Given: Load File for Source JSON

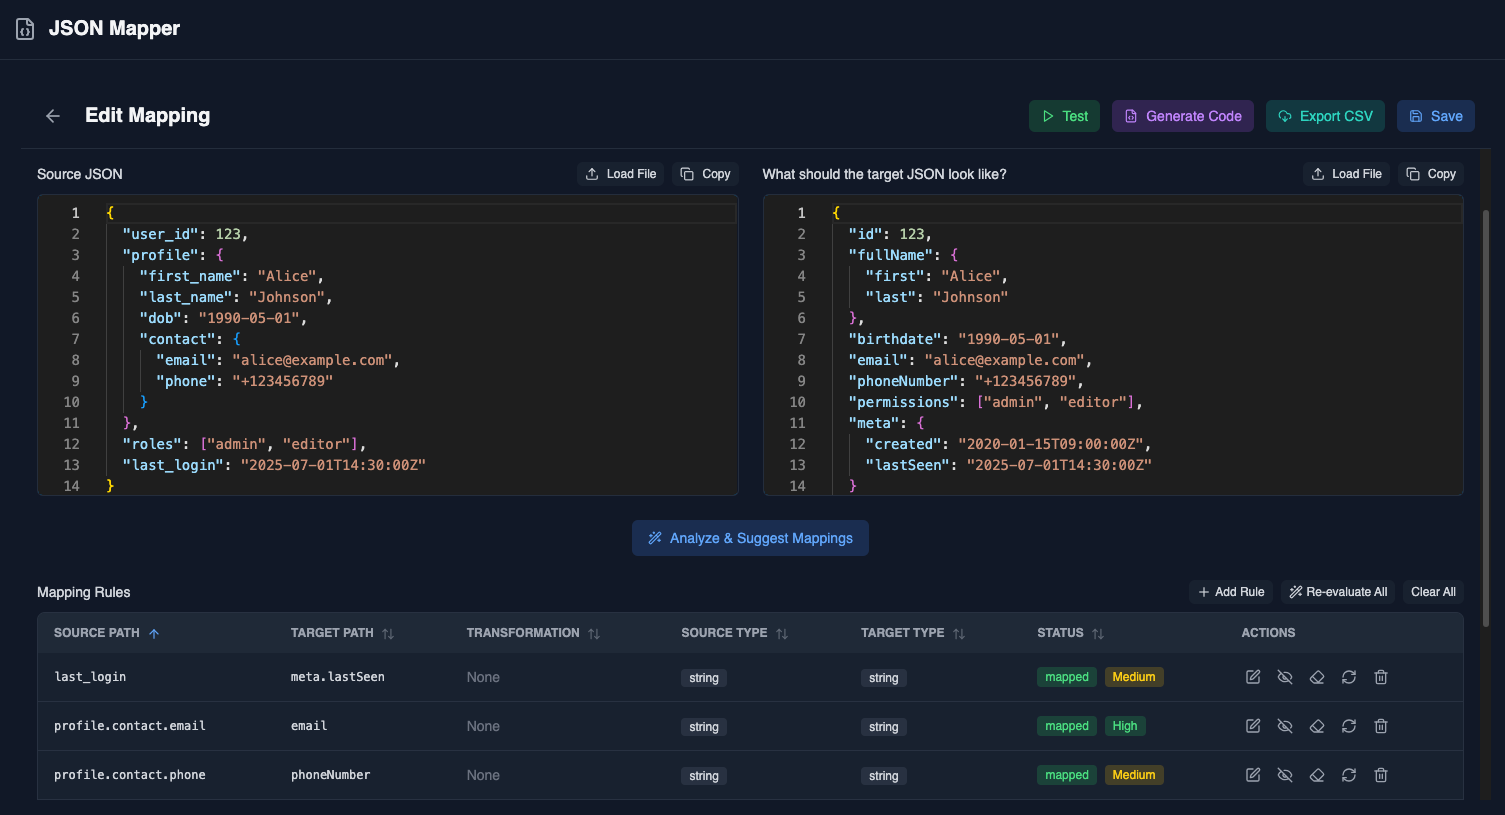Looking at the screenshot, I should click(620, 174).
